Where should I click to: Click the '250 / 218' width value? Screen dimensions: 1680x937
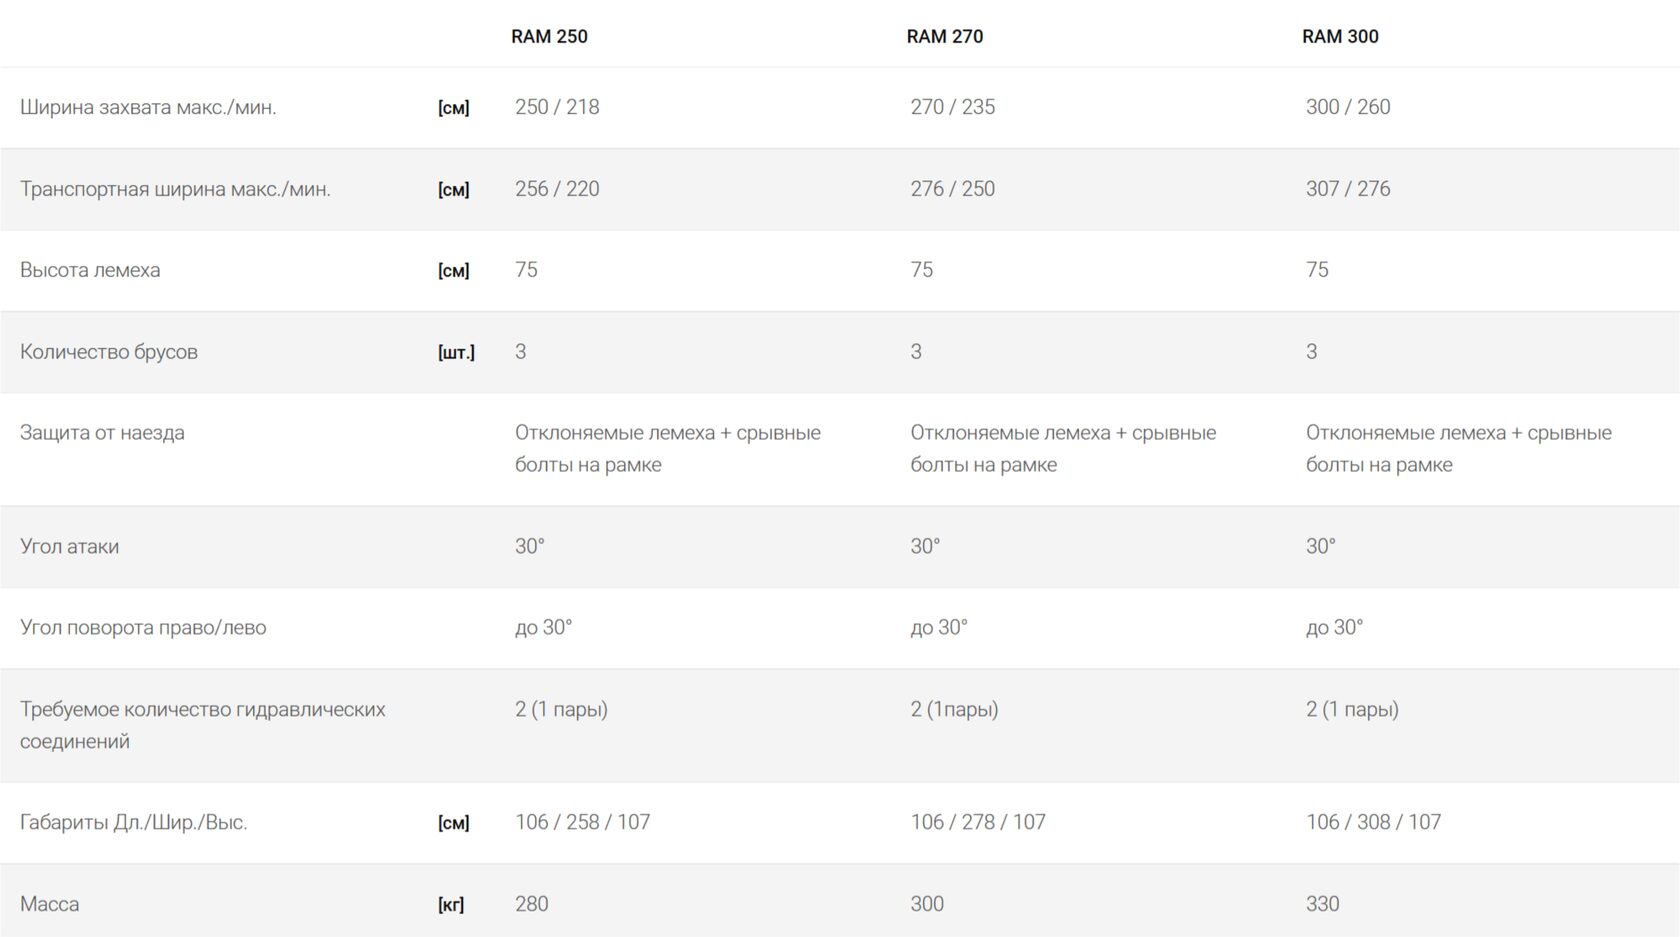tap(557, 107)
